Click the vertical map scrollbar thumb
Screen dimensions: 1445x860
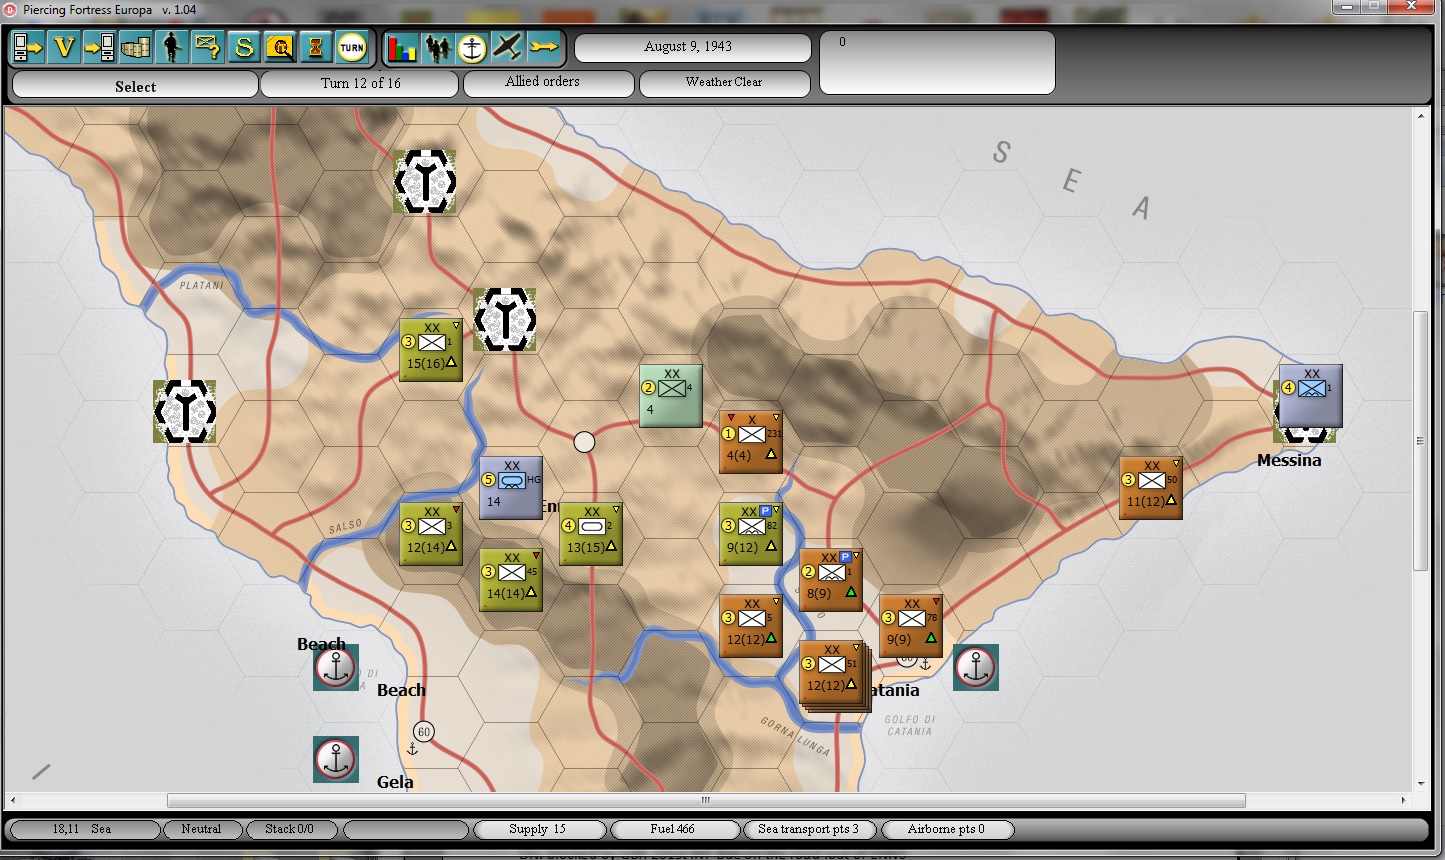tap(1421, 441)
